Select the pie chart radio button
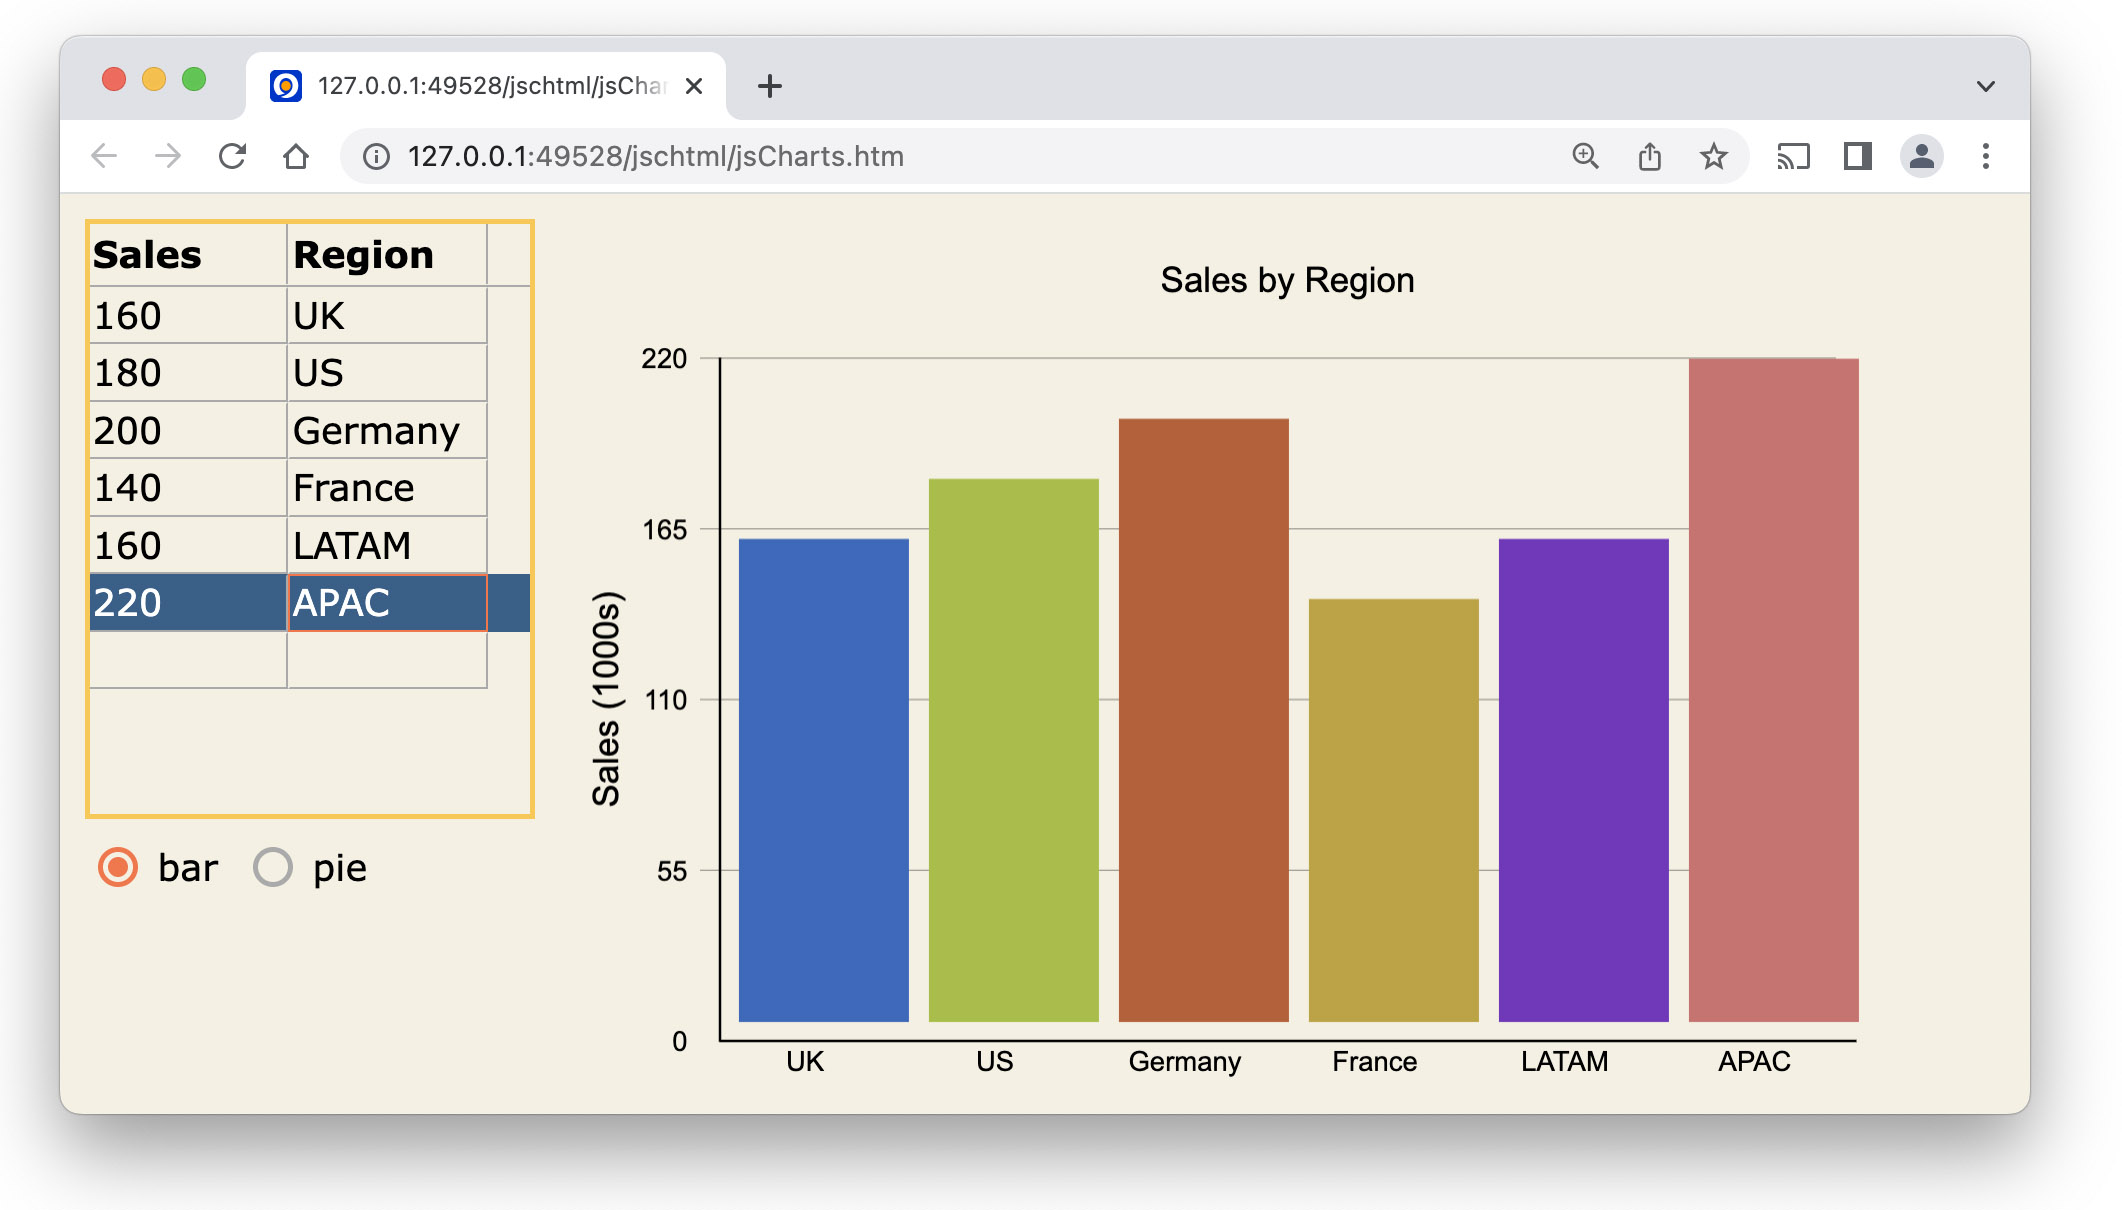This screenshot has width=2122, height=1210. point(271,868)
